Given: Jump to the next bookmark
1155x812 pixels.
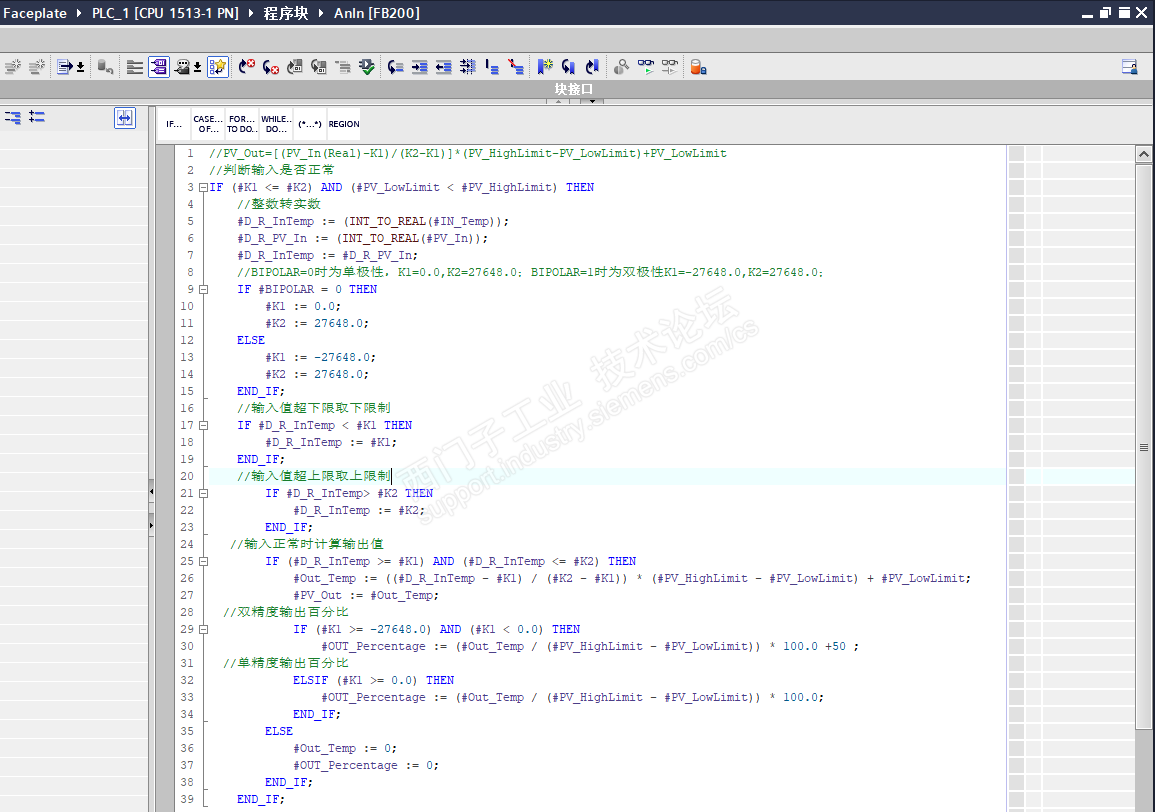Looking at the screenshot, I should pos(568,67).
